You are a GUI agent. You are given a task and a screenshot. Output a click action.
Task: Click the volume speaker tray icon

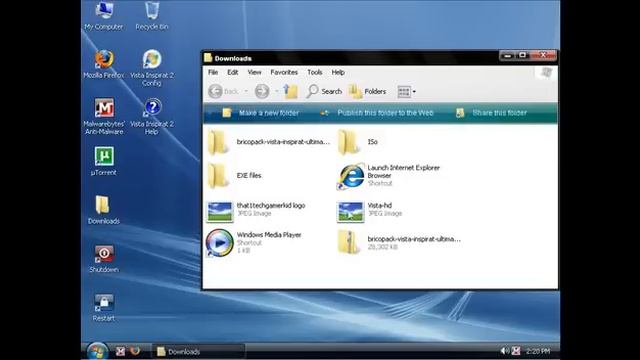pos(504,351)
